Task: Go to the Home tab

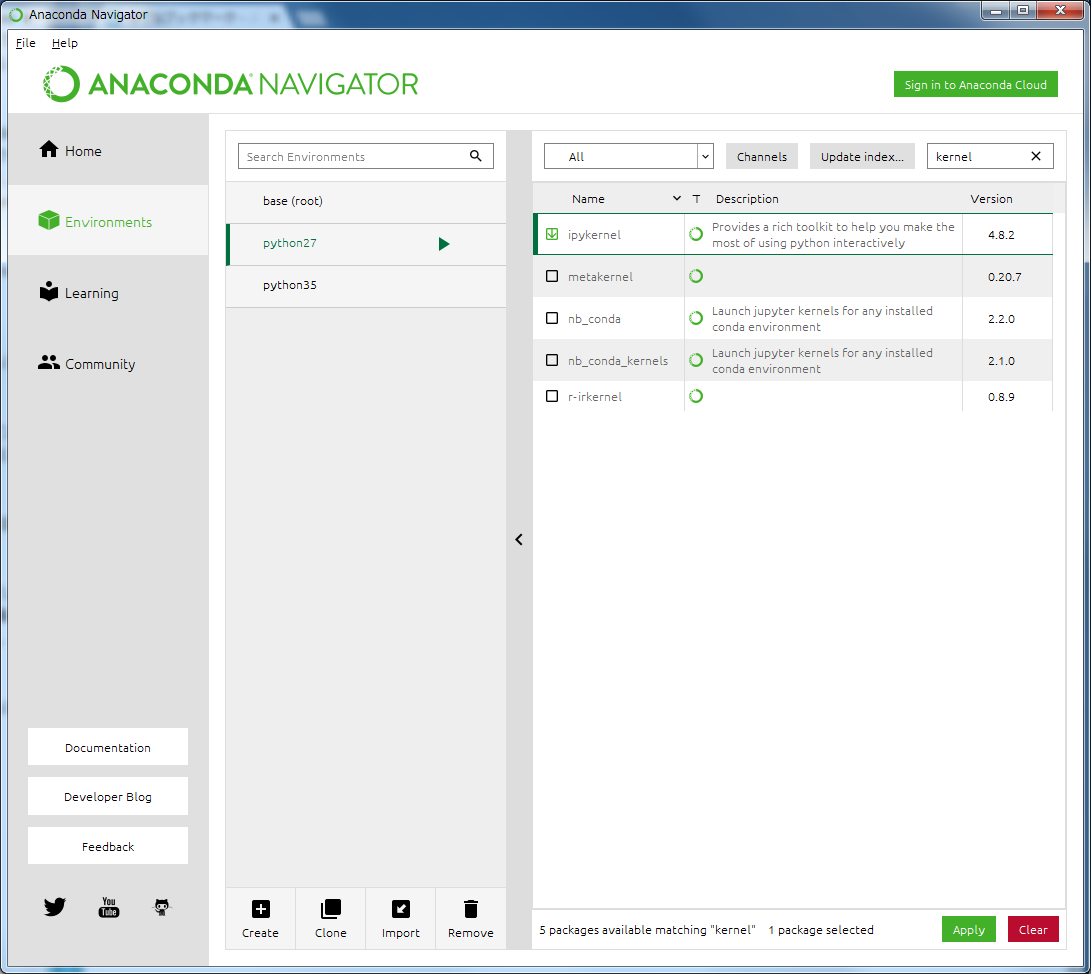Action: (108, 150)
